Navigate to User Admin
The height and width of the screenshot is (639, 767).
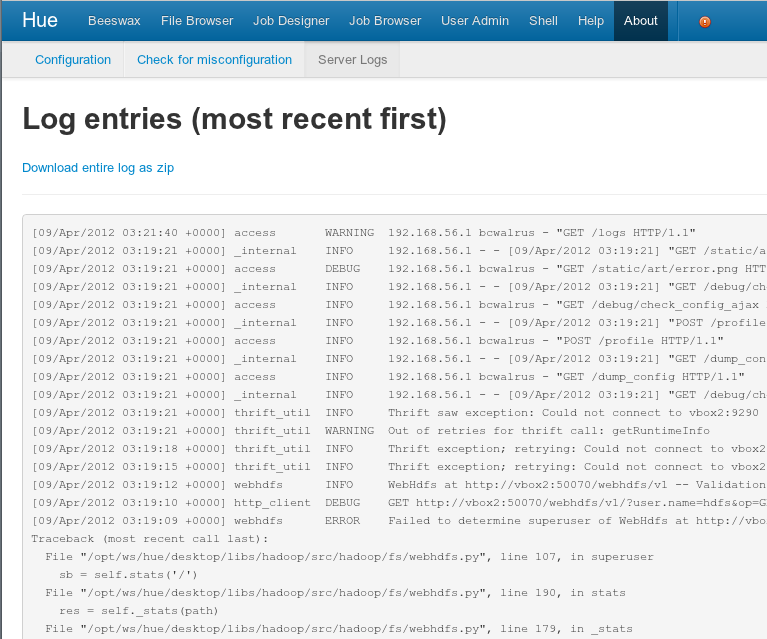475,21
